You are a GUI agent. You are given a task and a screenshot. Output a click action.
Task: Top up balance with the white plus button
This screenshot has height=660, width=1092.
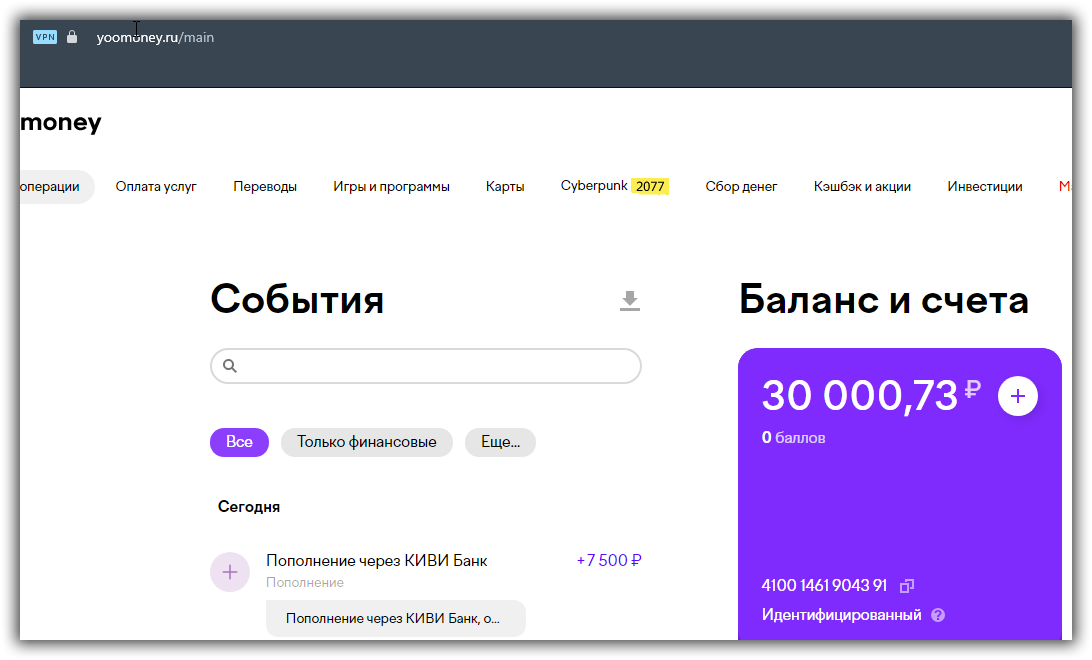(1017, 396)
